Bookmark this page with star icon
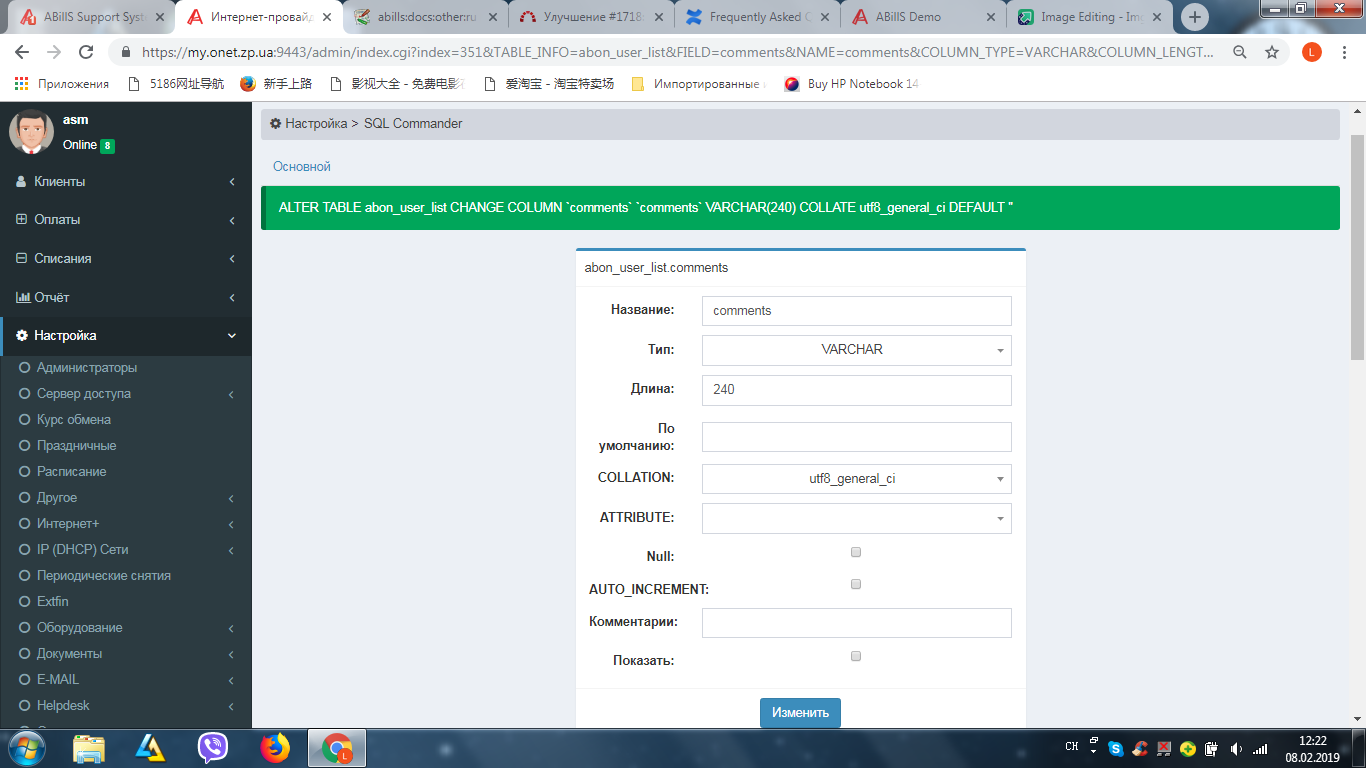The width and height of the screenshot is (1366, 768). (x=1271, y=52)
